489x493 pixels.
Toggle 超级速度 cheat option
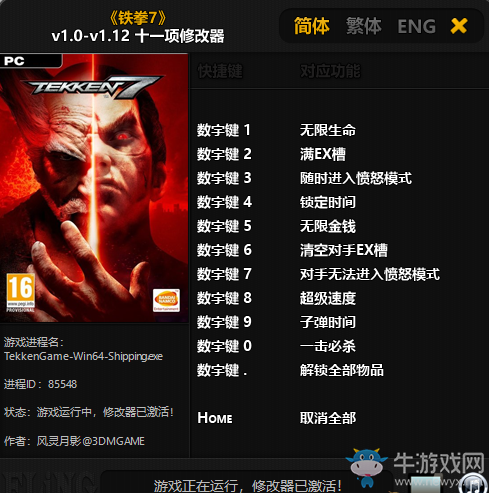(x=328, y=298)
